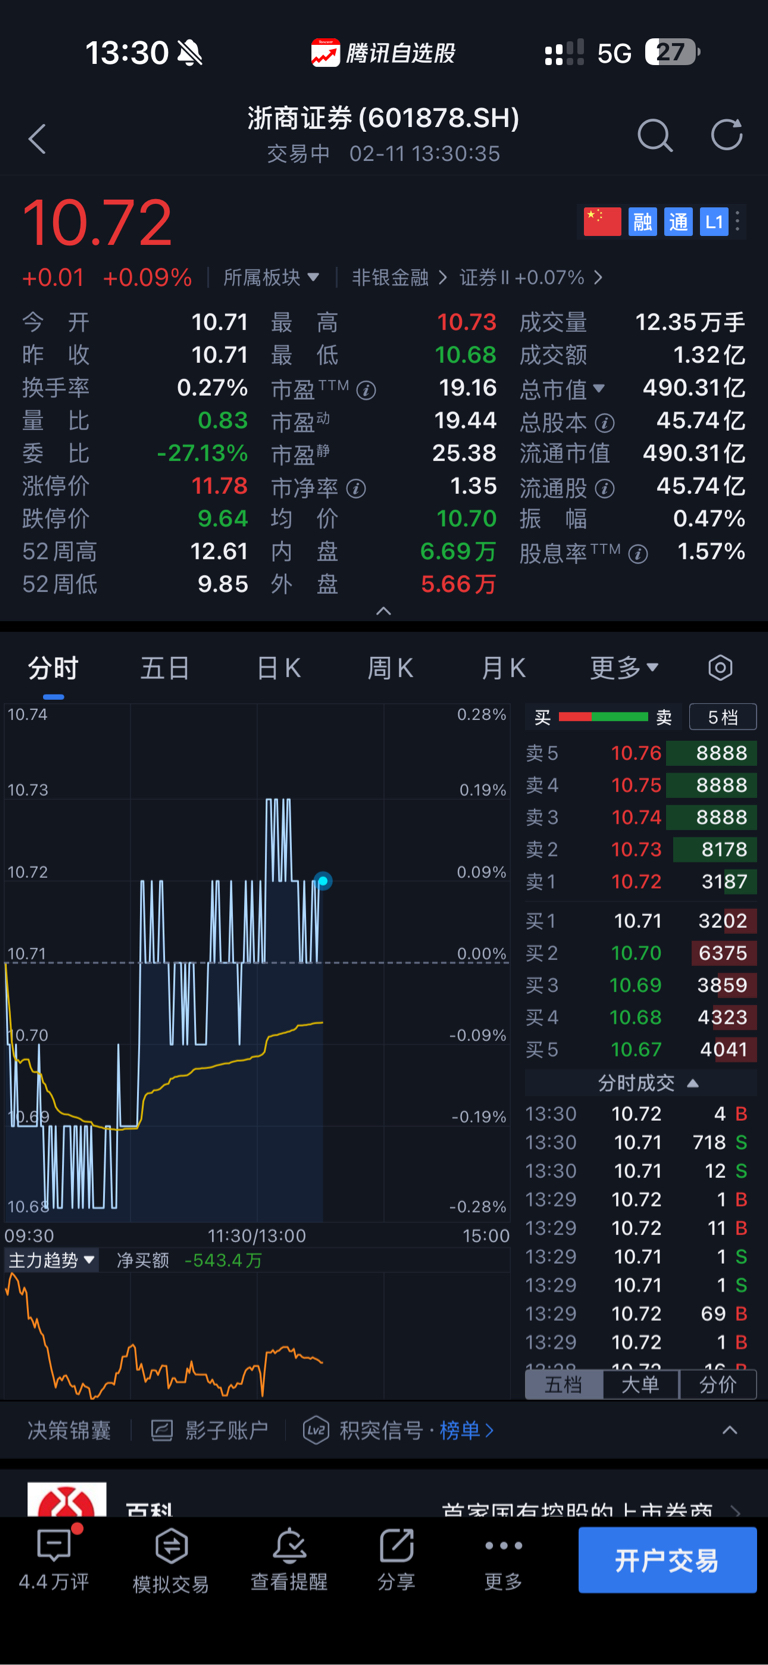Show info for 市净率
Viewport: 768px width, 1665px height.
(x=356, y=488)
